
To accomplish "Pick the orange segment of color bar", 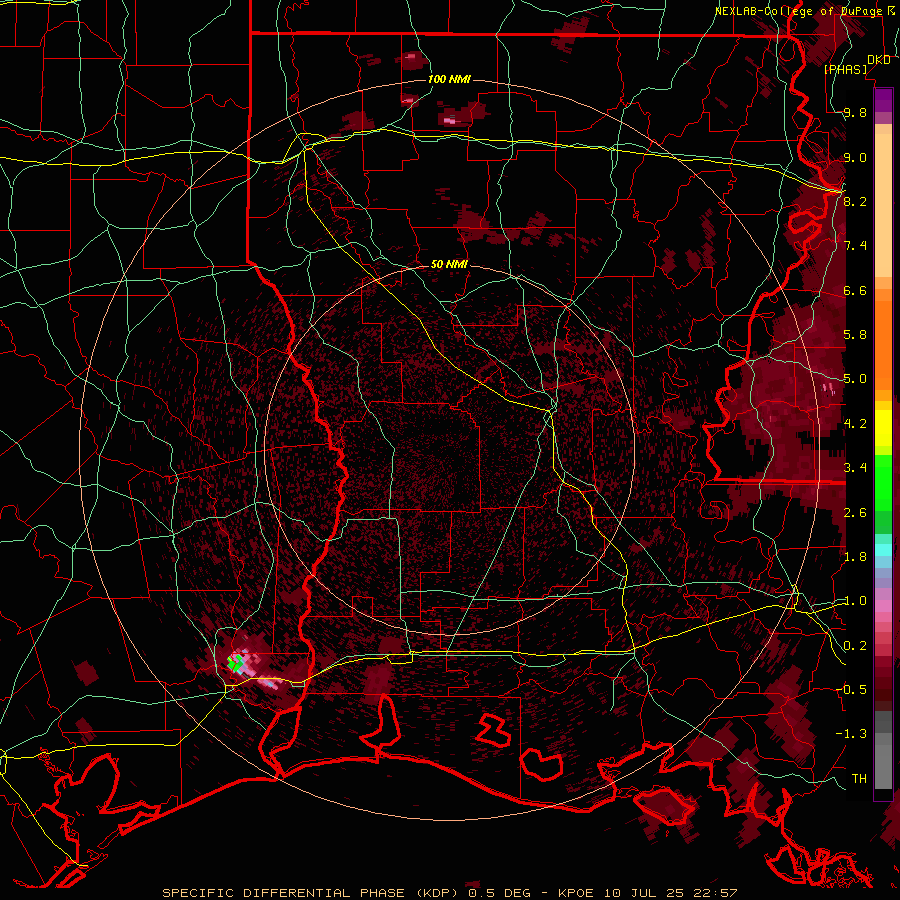I will tap(883, 344).
